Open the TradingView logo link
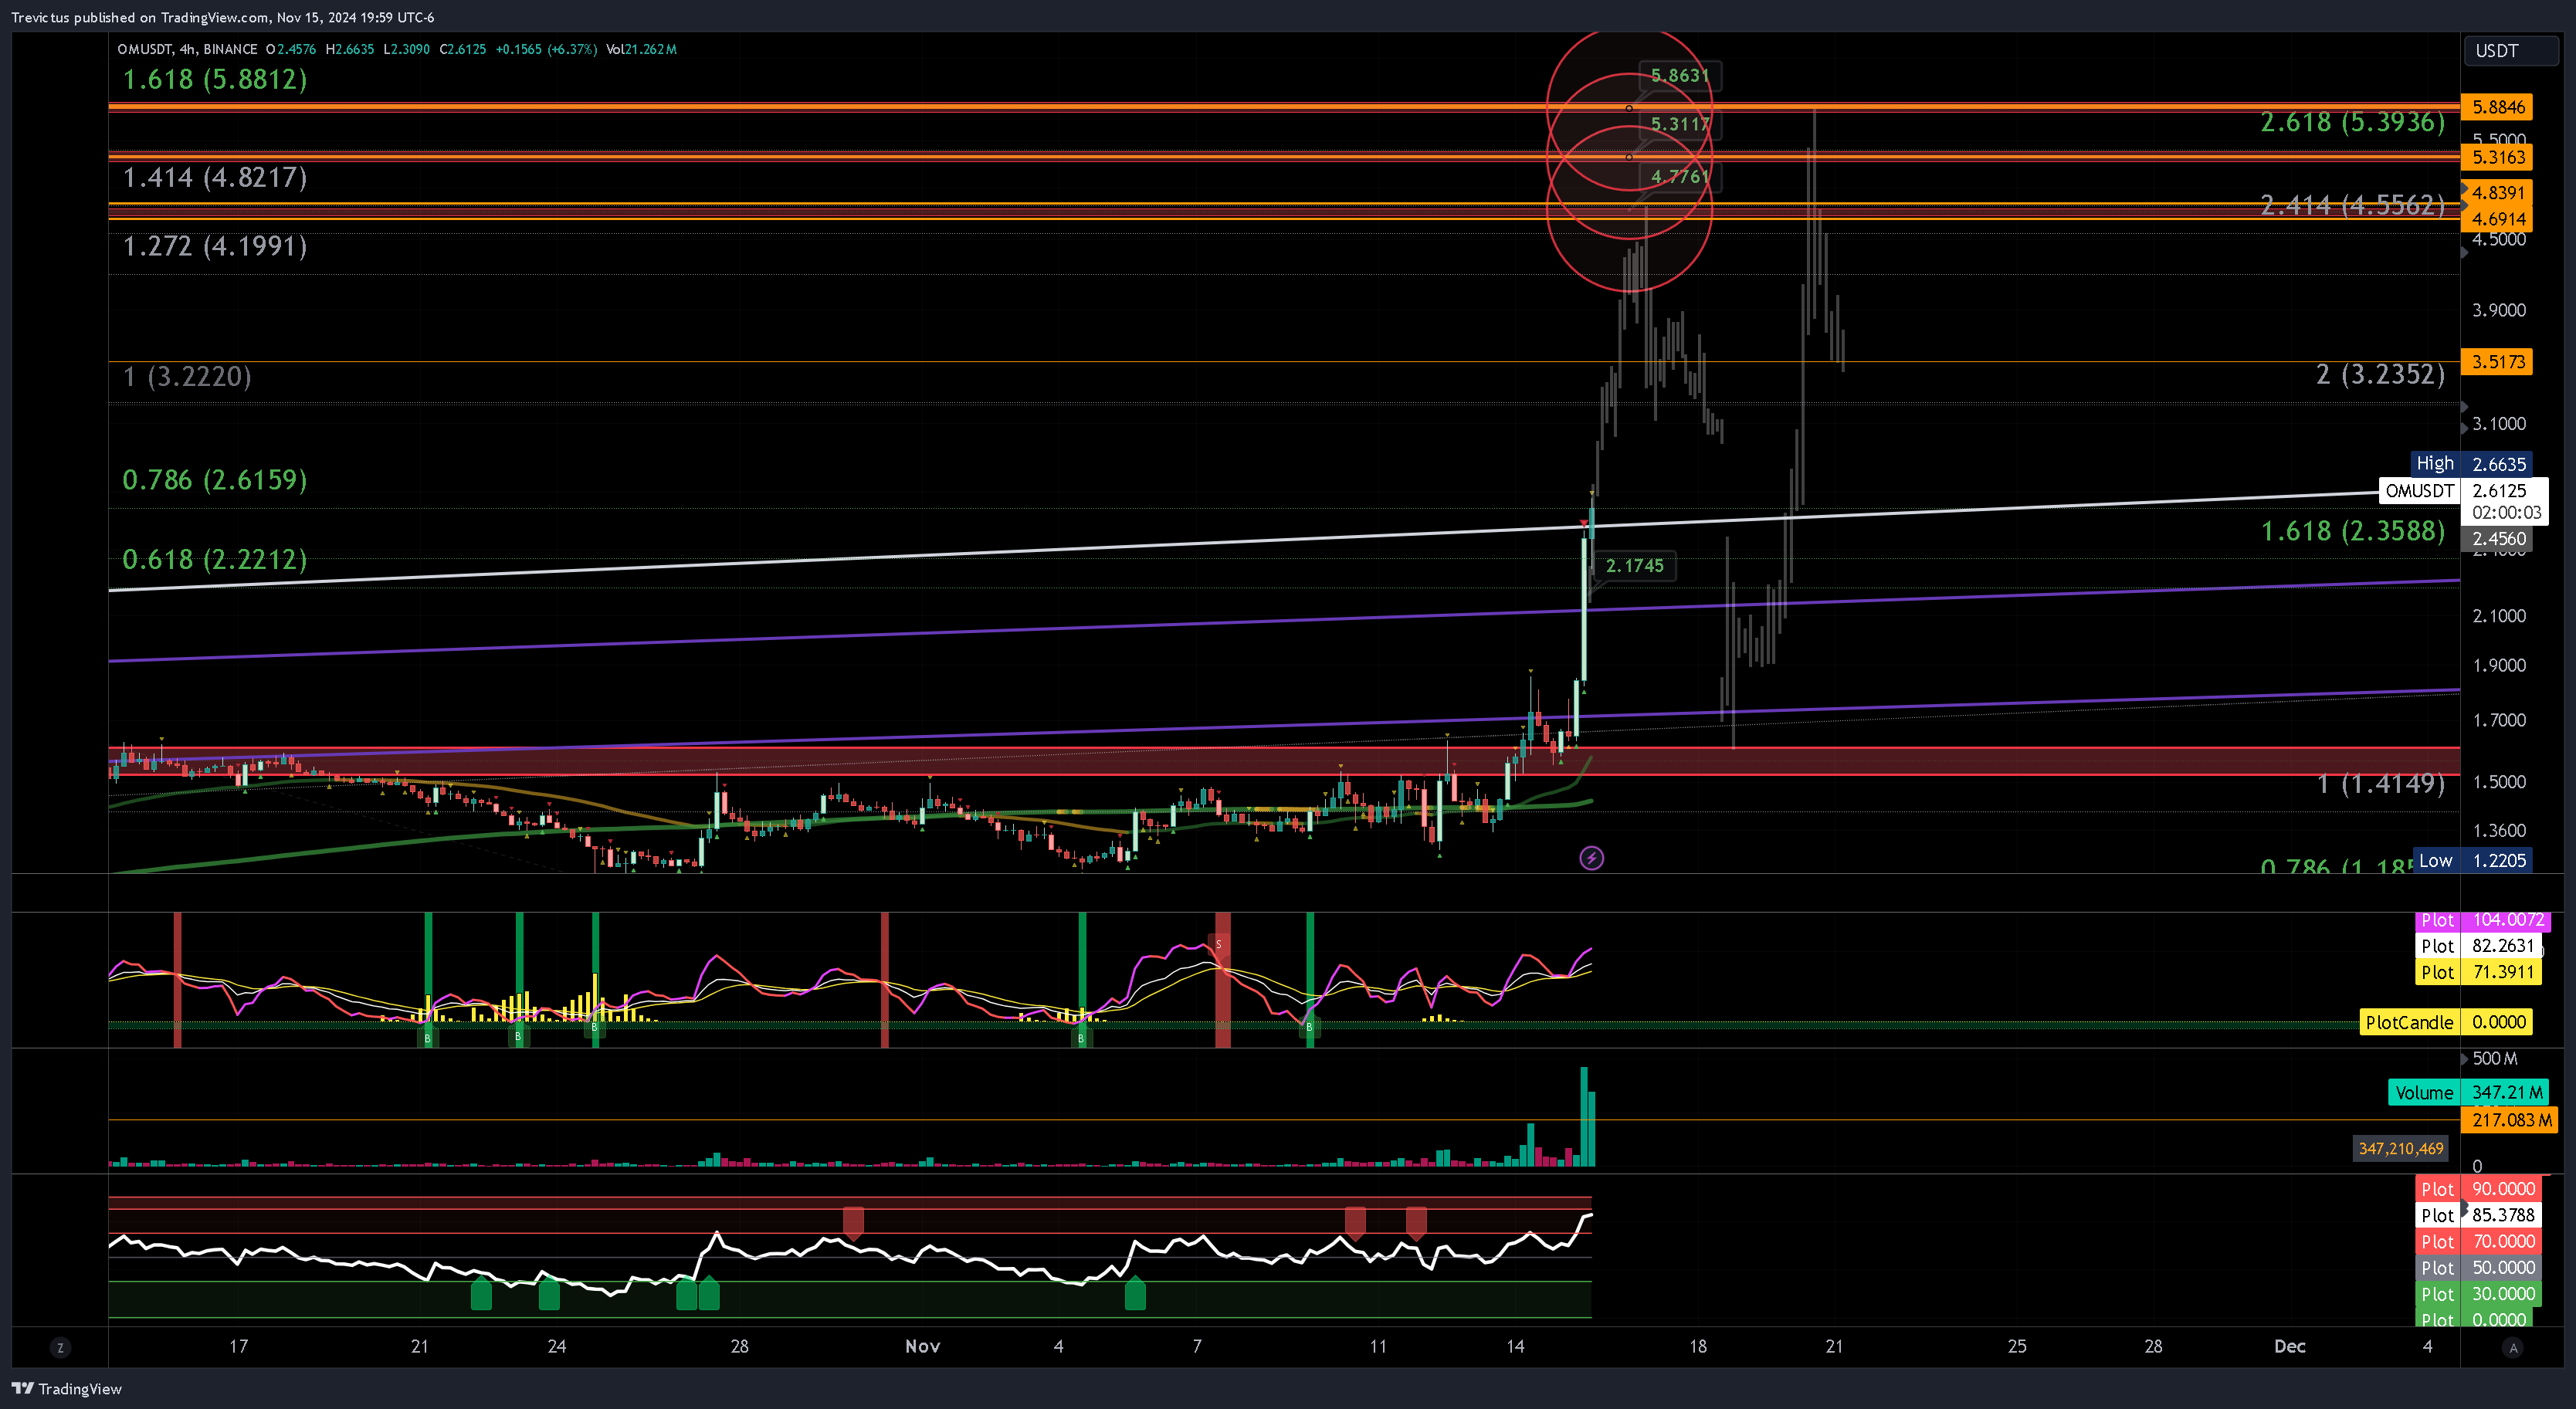Image resolution: width=2576 pixels, height=1409 pixels. (x=66, y=1388)
